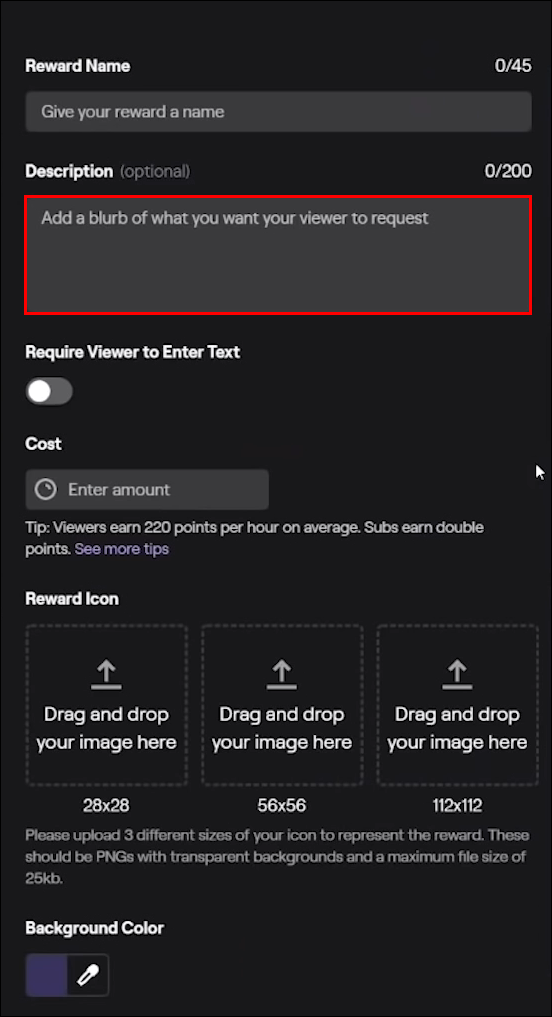
Task: Focus the Reward Name input field
Action: tap(278, 112)
